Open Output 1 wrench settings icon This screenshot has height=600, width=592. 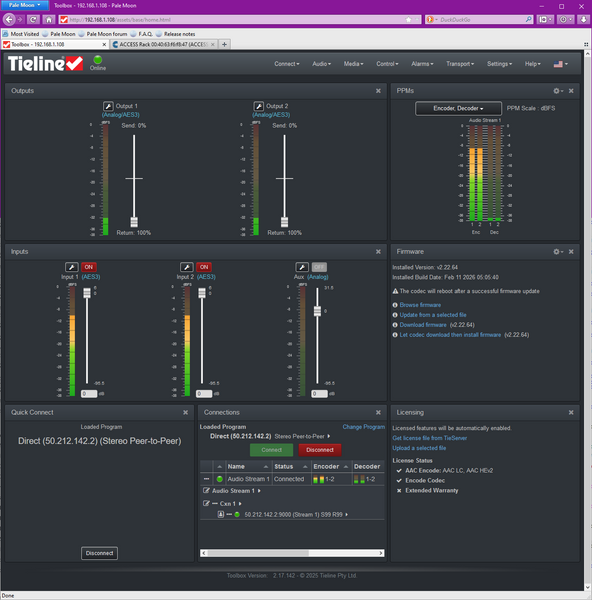108,106
